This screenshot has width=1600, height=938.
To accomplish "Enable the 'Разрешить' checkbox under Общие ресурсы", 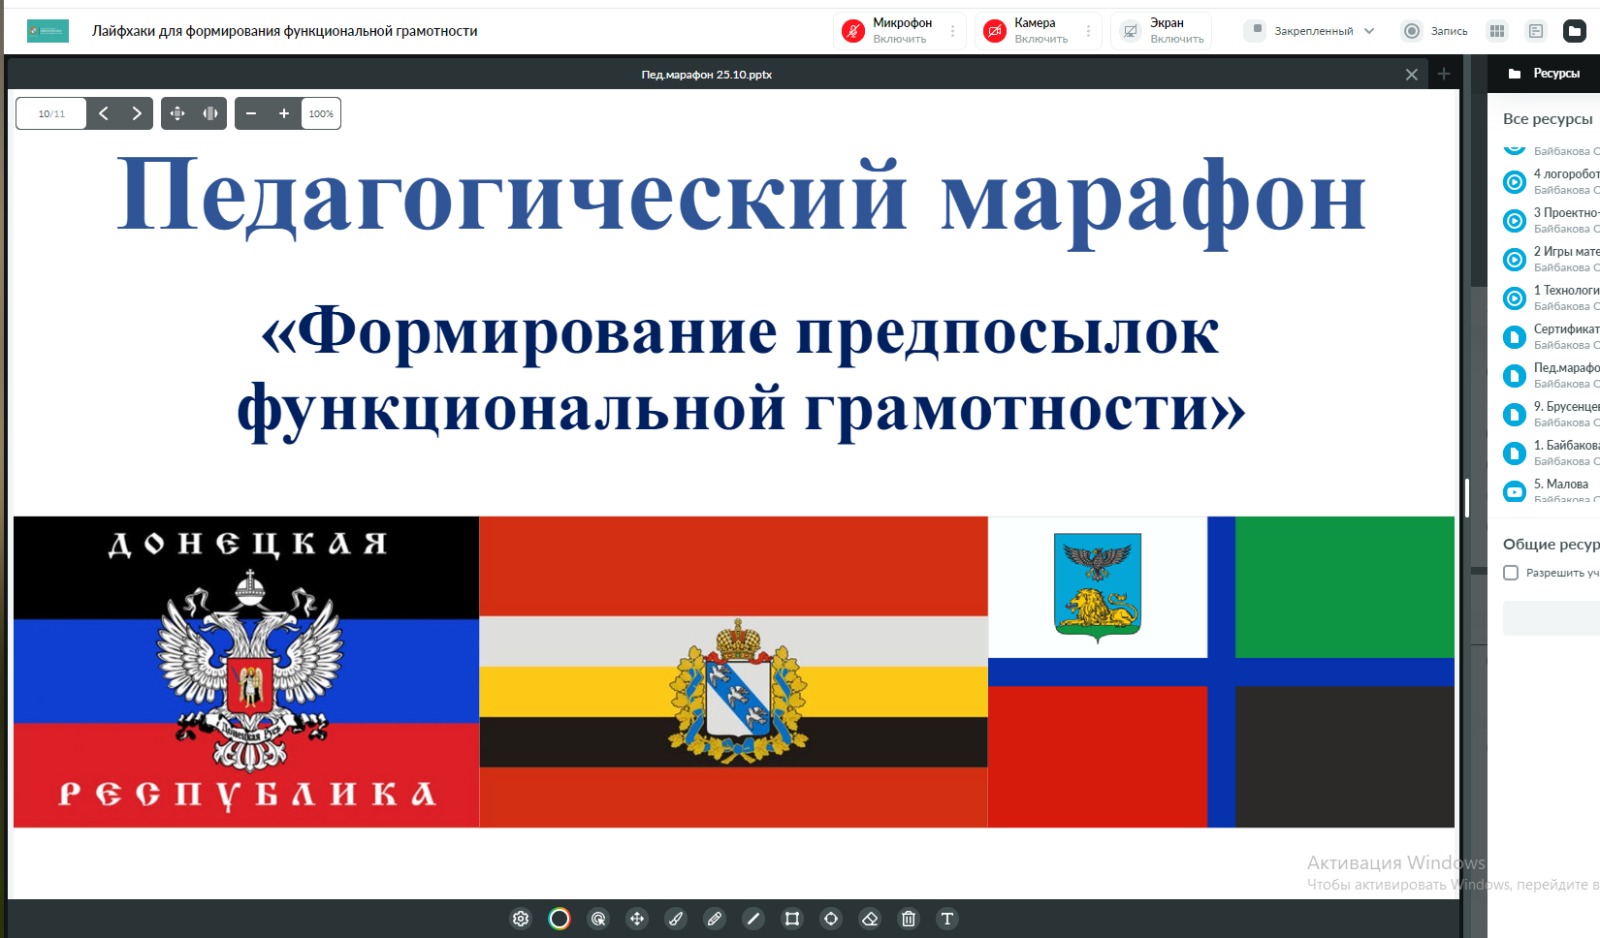I will (1511, 573).
